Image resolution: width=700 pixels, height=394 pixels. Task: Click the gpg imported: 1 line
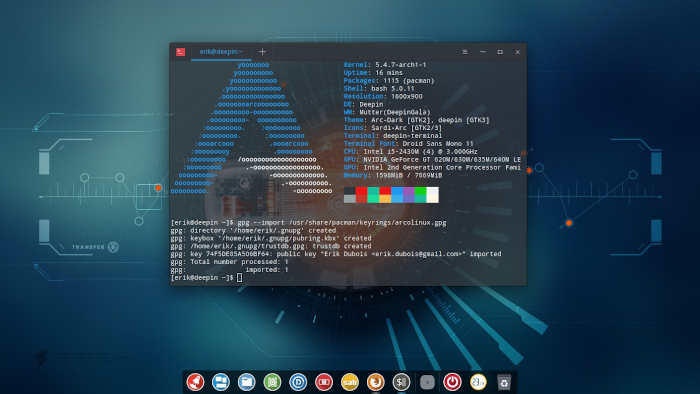pos(229,270)
